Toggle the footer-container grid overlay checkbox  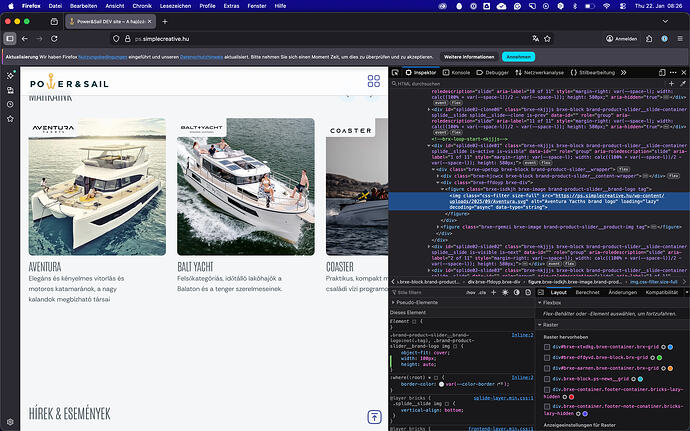click(546, 390)
